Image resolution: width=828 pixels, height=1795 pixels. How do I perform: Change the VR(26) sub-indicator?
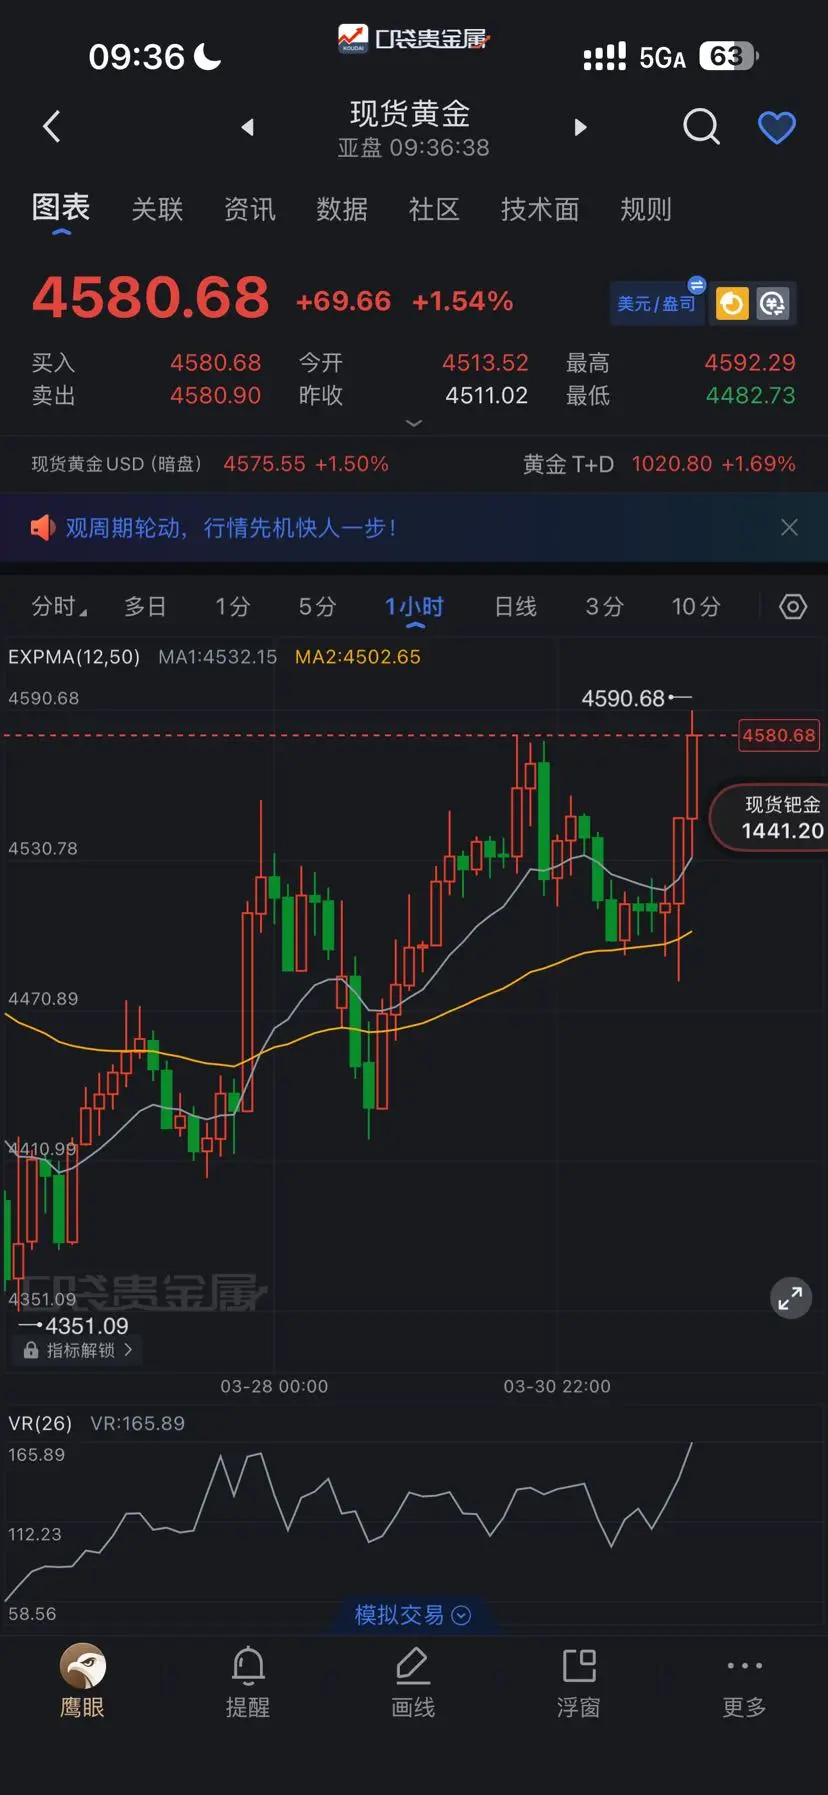pos(40,1423)
